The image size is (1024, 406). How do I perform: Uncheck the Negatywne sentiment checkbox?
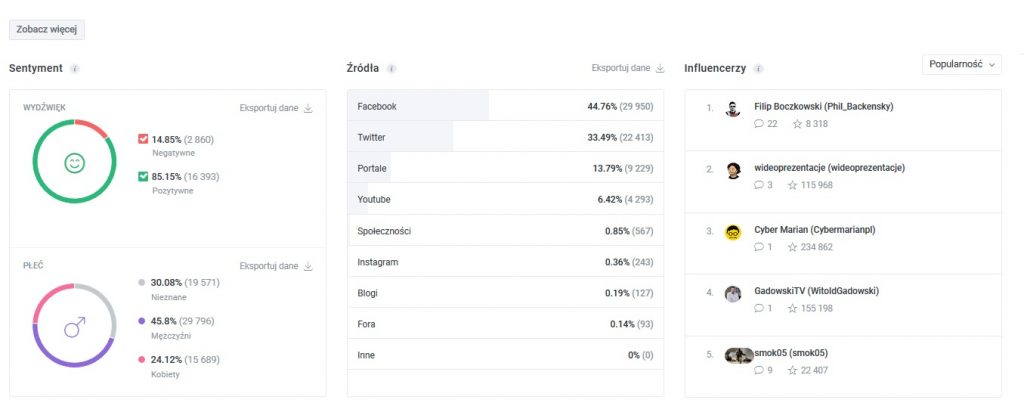[143, 139]
